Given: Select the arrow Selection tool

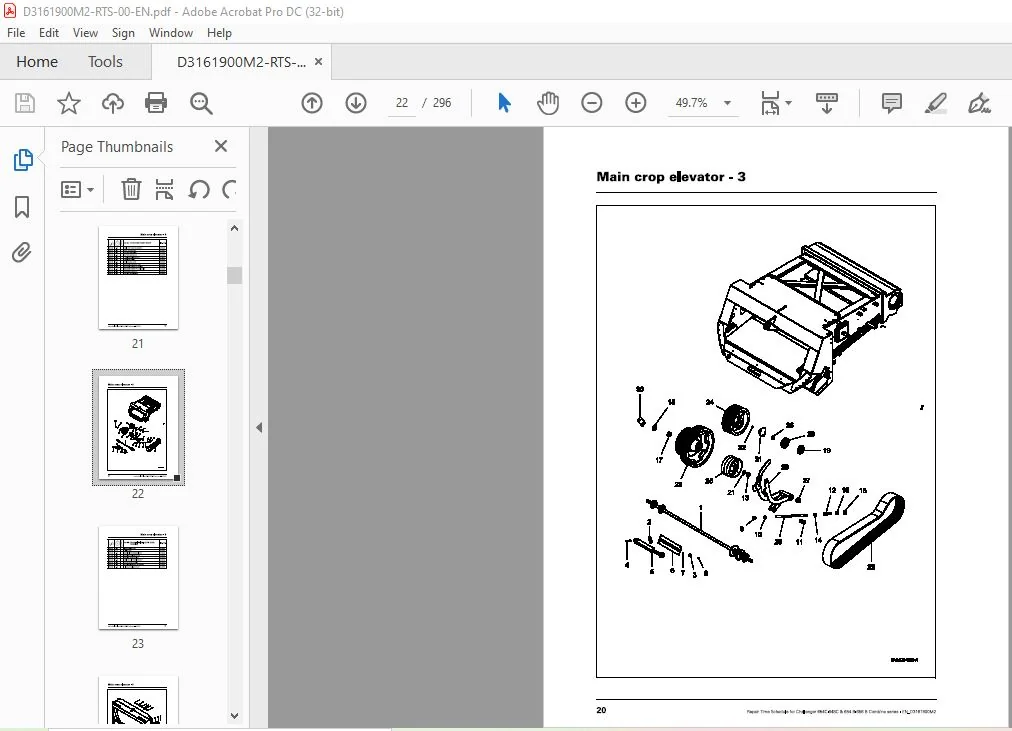Looking at the screenshot, I should (504, 103).
